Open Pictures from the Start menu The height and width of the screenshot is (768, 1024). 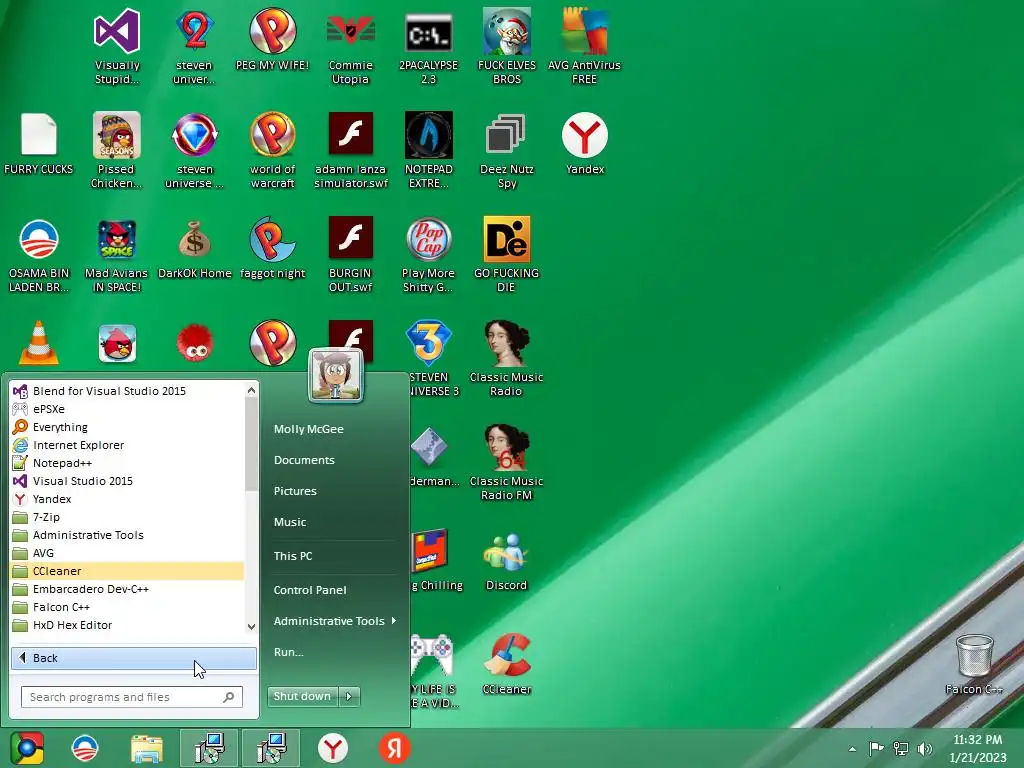click(295, 491)
